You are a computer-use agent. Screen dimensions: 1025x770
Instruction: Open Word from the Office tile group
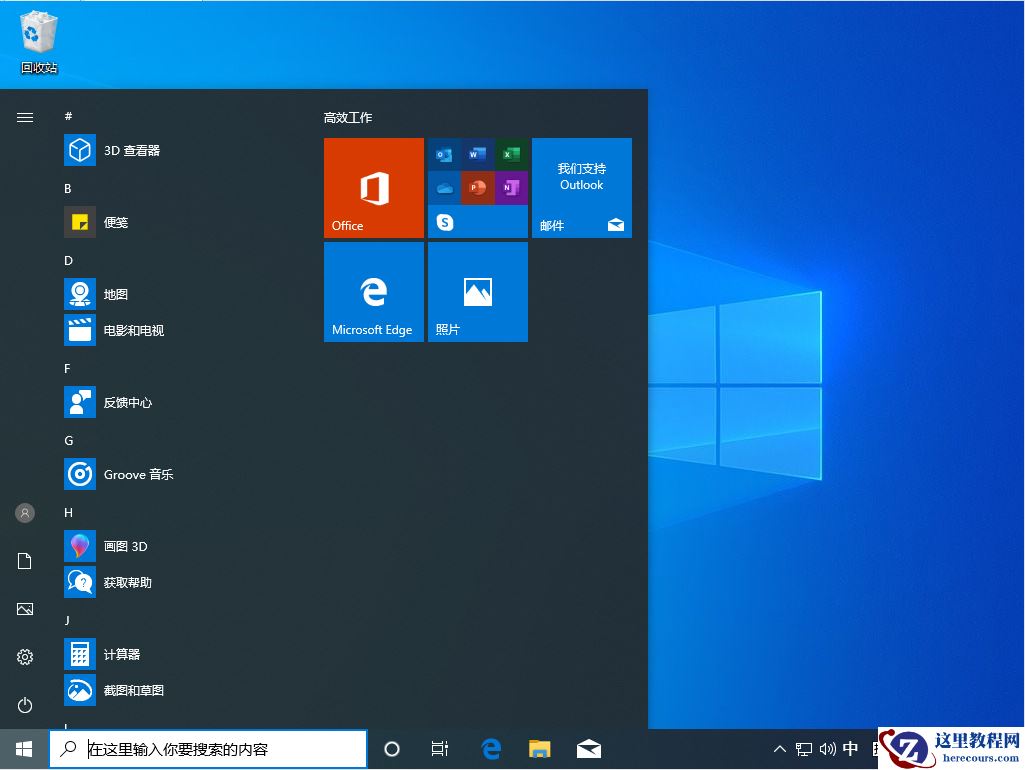tap(477, 154)
